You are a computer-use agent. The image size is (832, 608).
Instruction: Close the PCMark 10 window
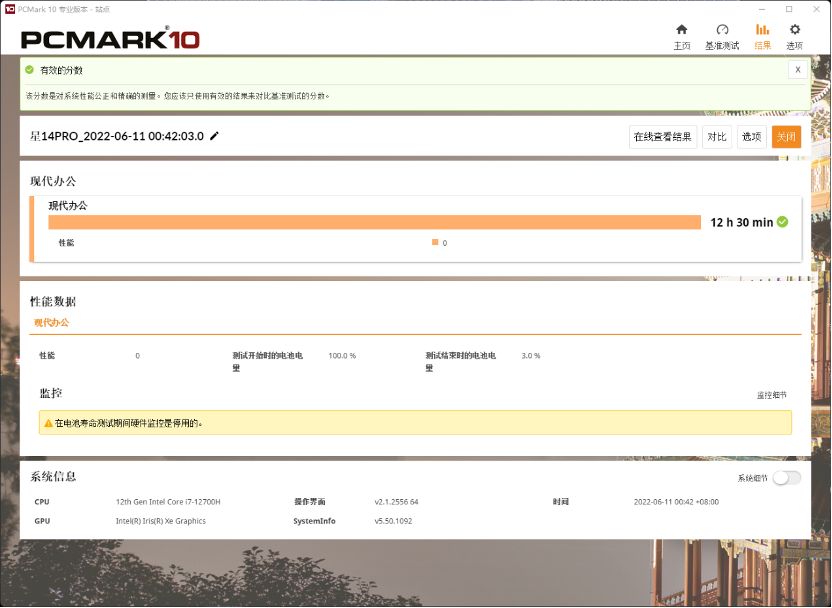(x=817, y=9)
